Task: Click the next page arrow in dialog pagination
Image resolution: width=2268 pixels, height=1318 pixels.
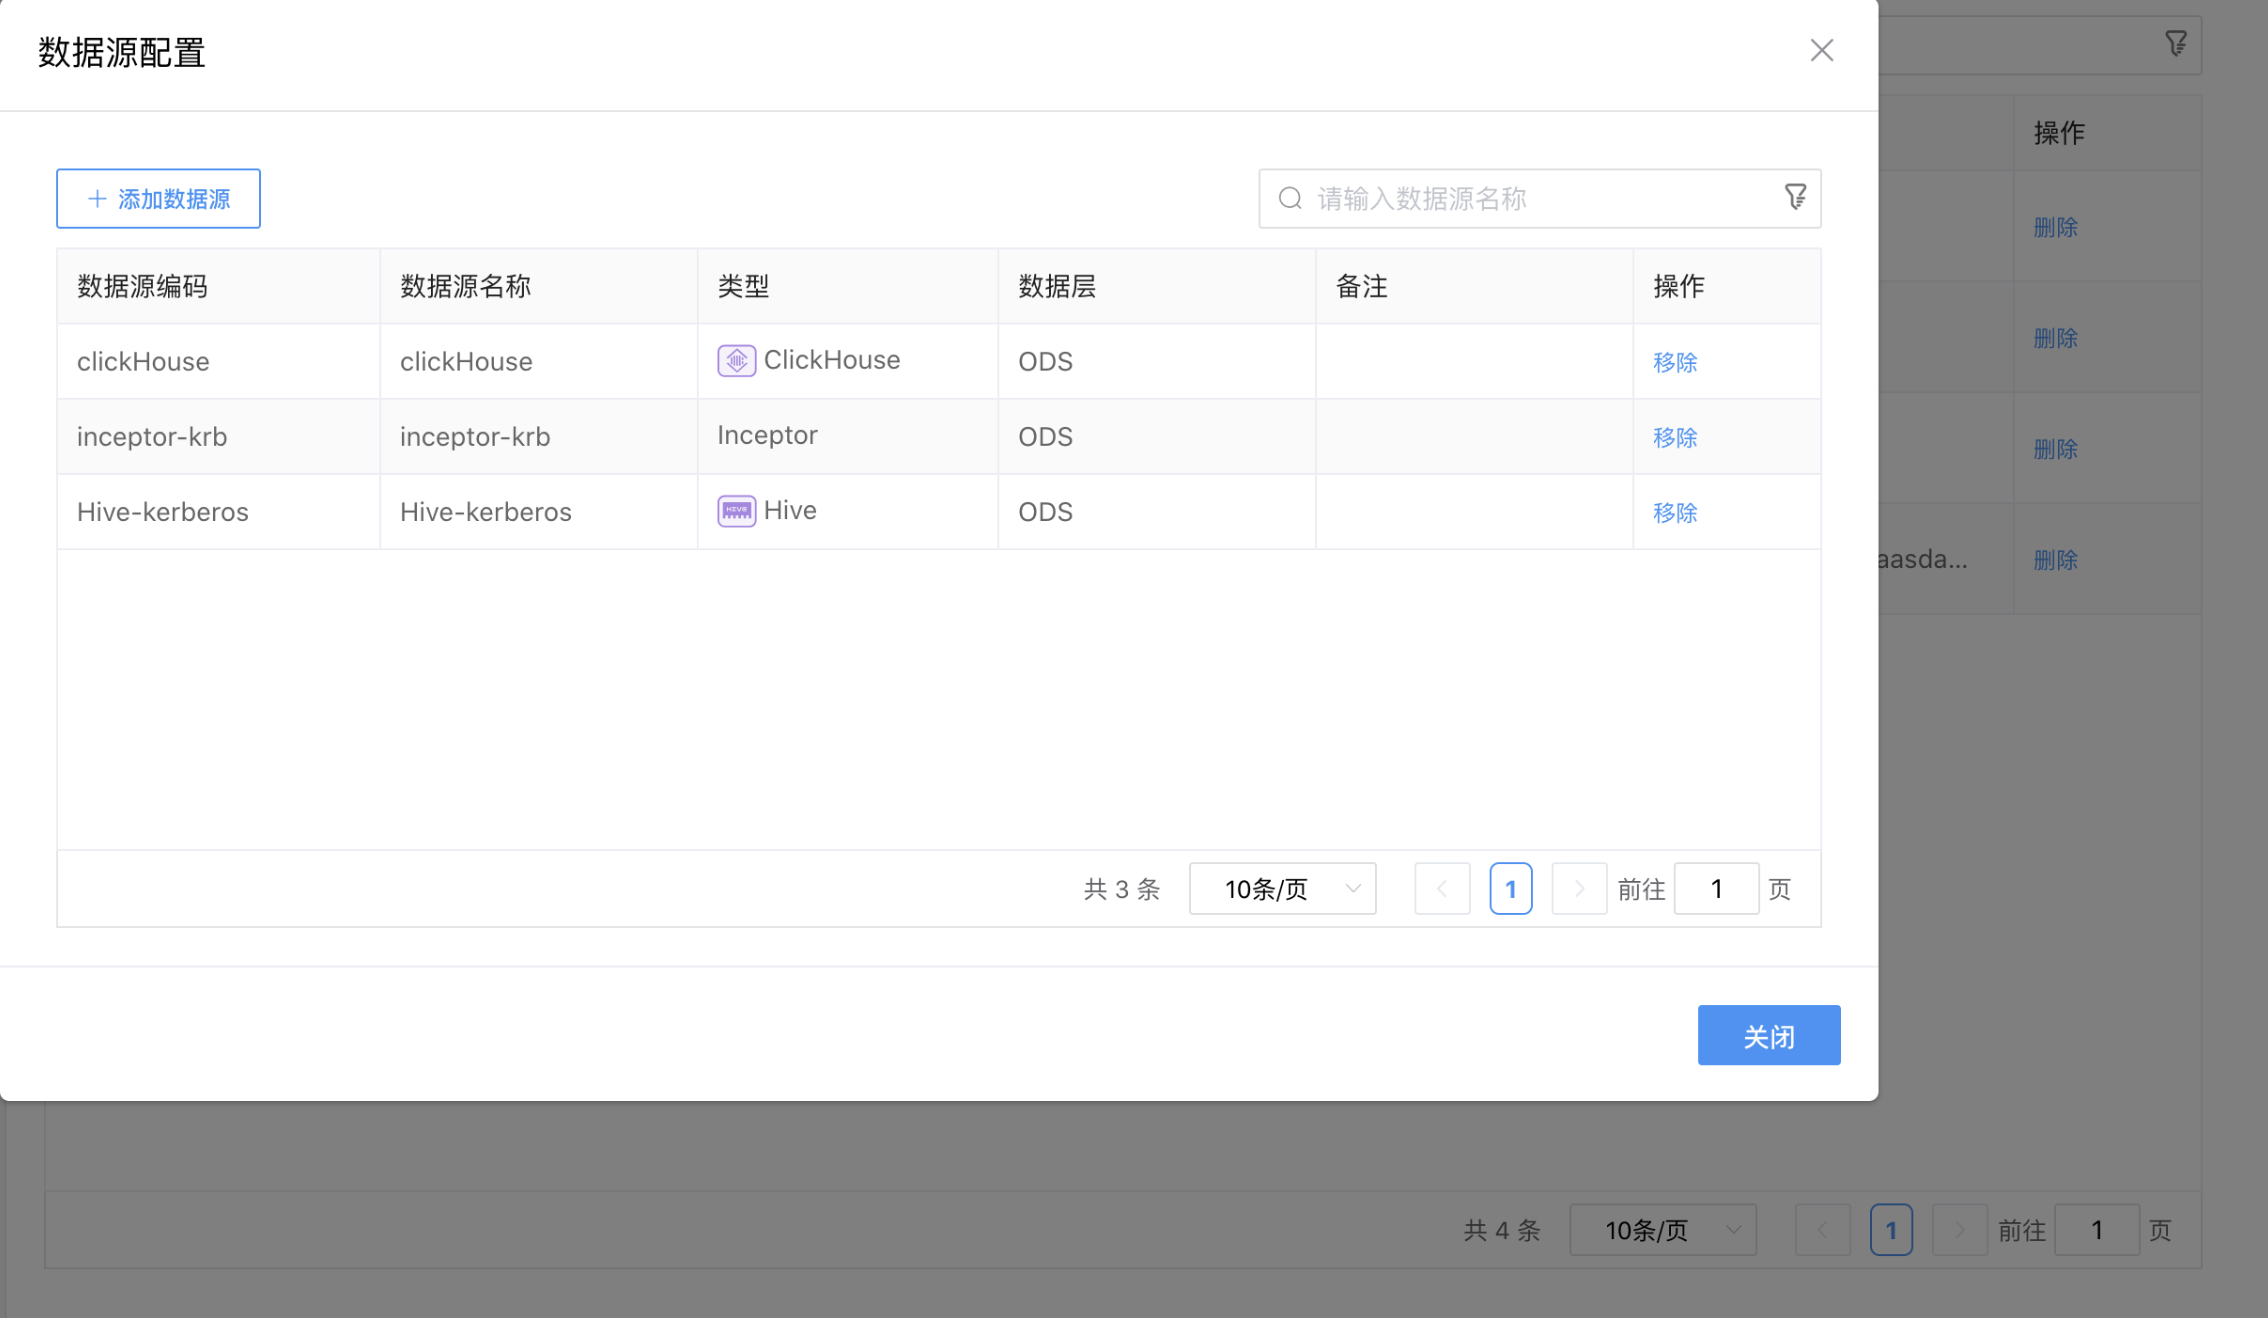Action: pos(1578,888)
